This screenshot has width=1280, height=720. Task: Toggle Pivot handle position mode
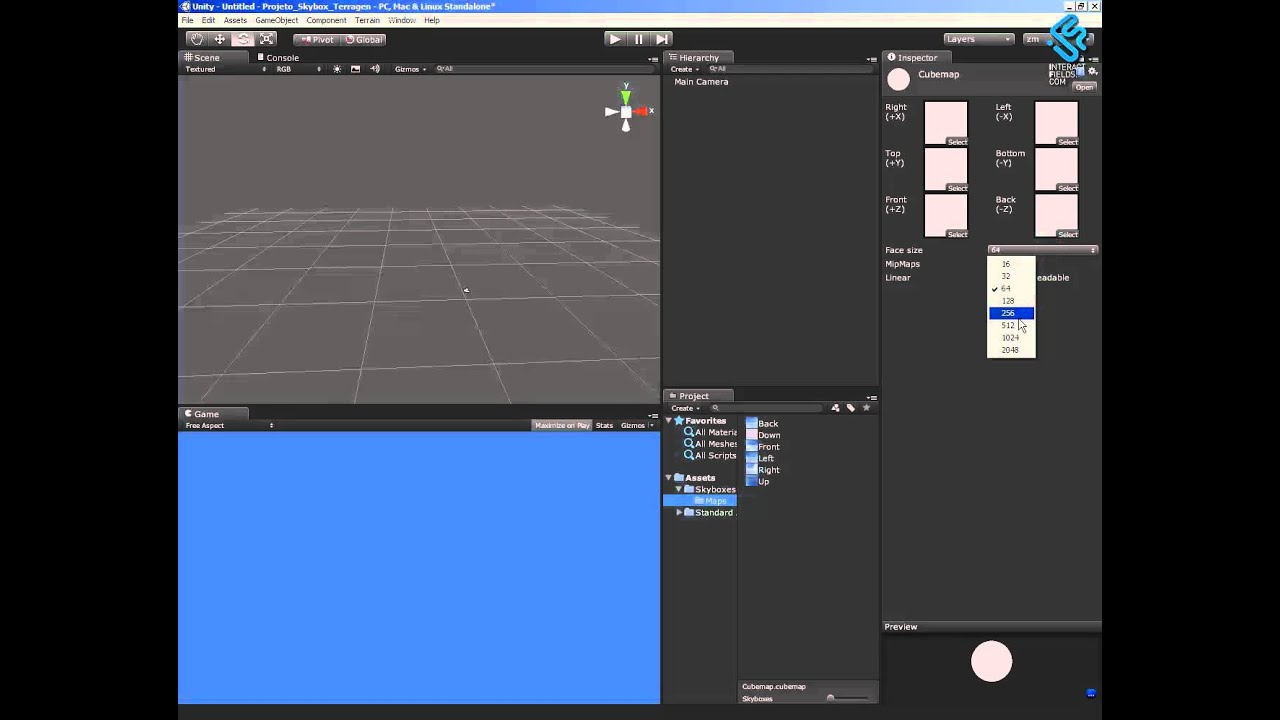pos(318,39)
